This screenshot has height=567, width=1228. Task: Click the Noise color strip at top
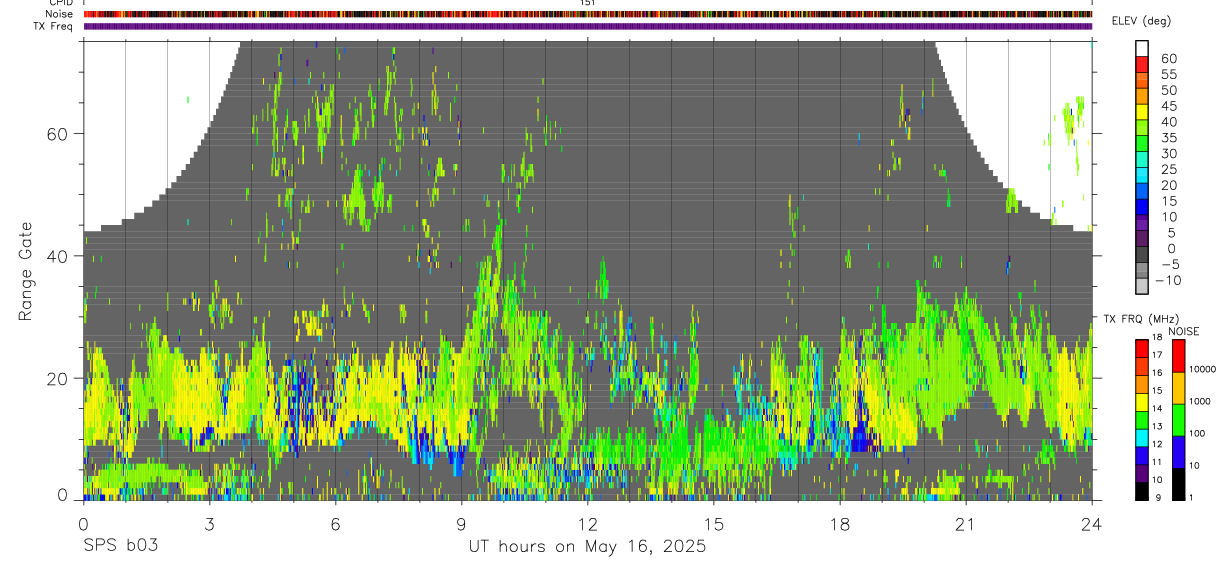coord(588,14)
